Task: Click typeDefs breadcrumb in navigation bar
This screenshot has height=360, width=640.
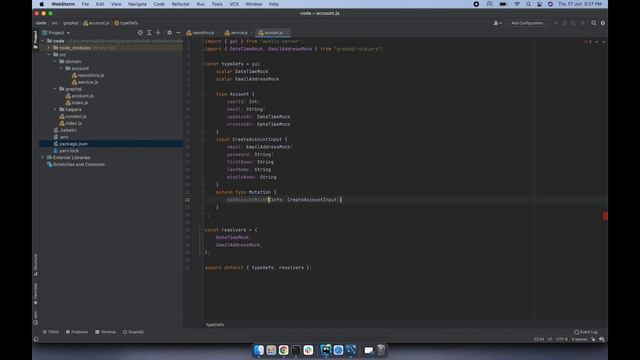Action: [126, 23]
